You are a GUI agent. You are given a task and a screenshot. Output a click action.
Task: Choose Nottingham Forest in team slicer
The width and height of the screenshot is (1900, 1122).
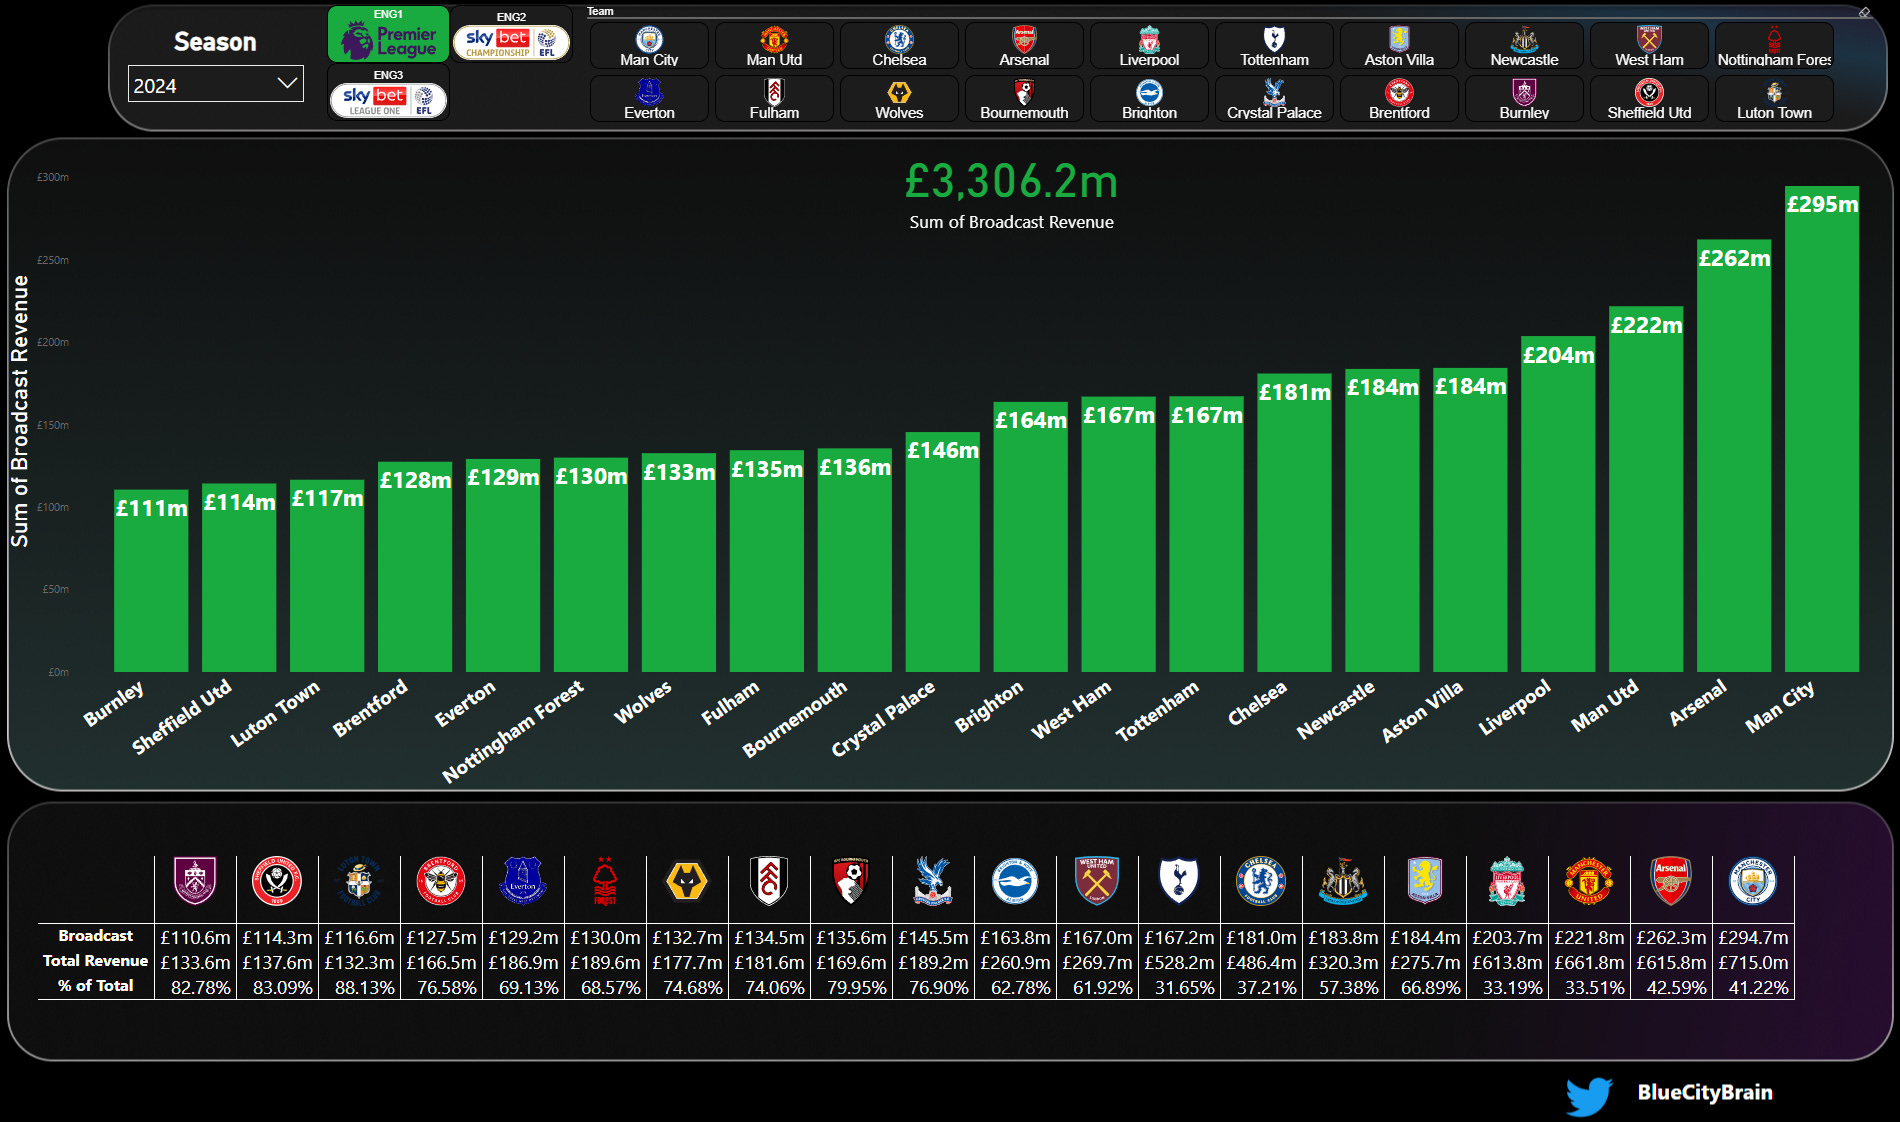(1774, 46)
